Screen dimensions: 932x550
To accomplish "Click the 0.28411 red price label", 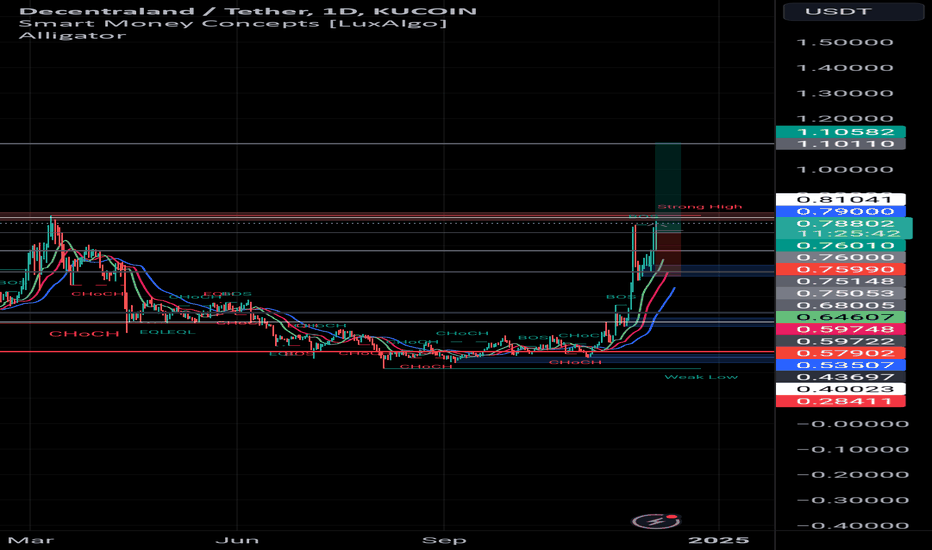I will point(840,401).
